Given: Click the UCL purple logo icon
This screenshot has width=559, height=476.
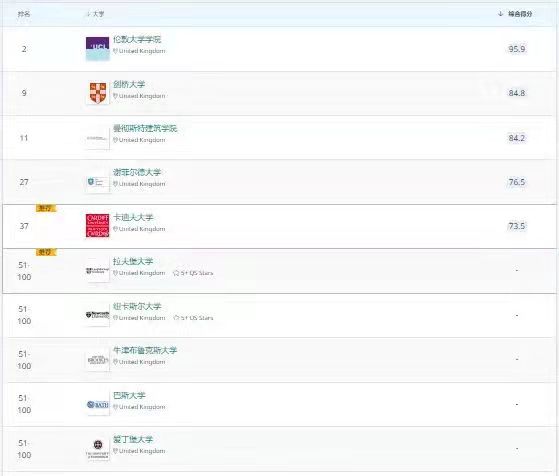Looking at the screenshot, I should pos(97,49).
